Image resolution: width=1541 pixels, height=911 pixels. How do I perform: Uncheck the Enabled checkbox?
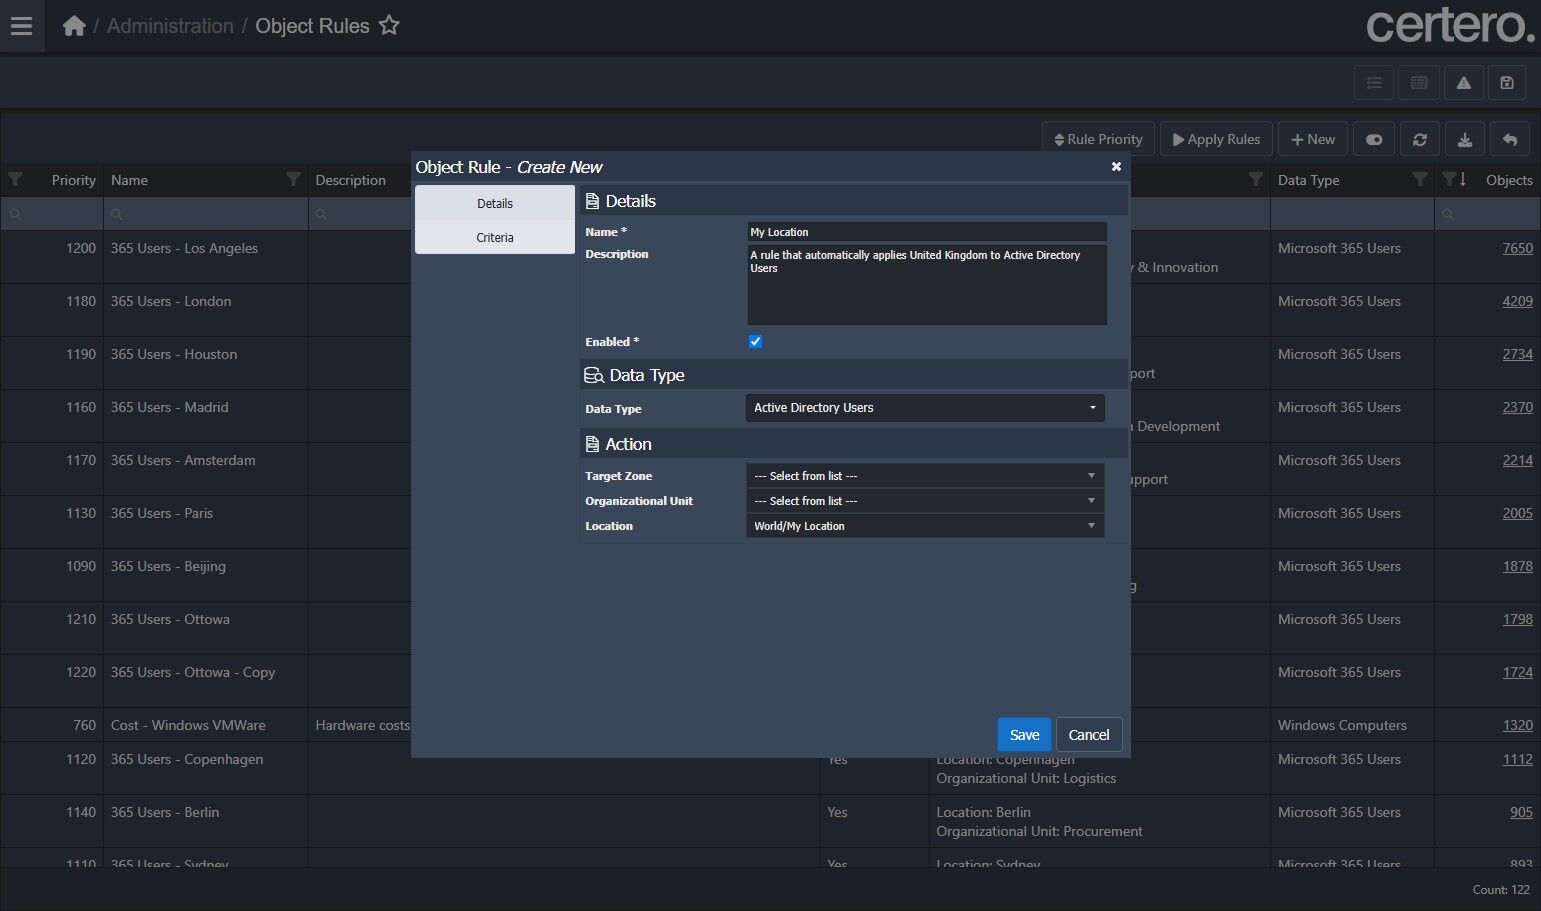point(755,342)
